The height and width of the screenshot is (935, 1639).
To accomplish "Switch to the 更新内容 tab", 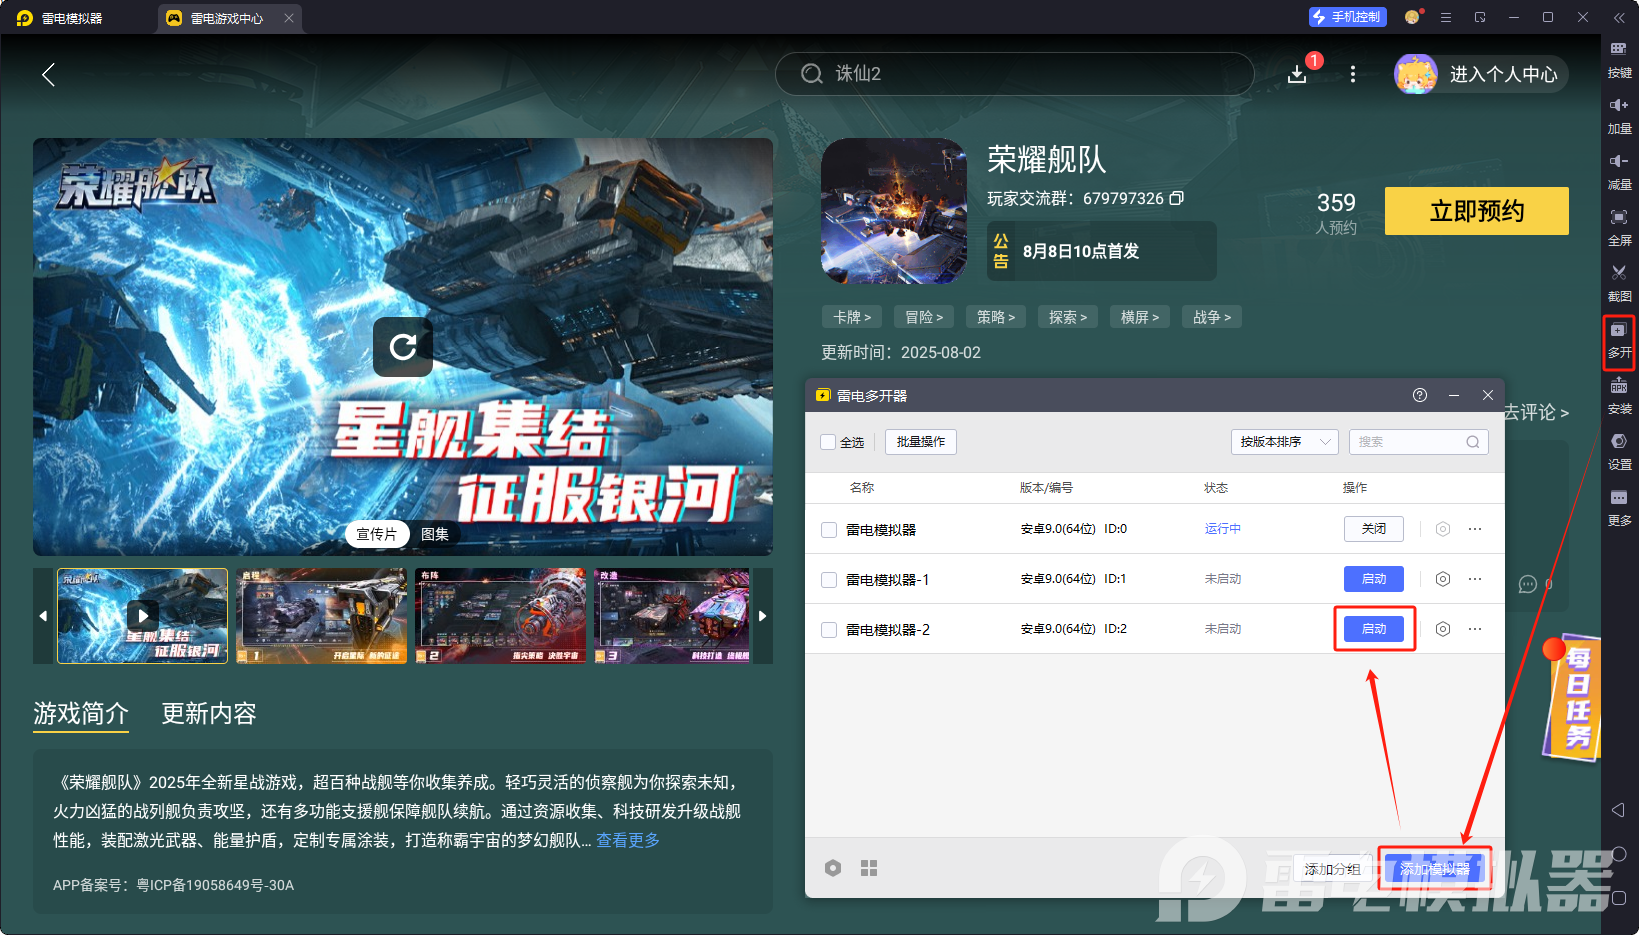I will (208, 713).
